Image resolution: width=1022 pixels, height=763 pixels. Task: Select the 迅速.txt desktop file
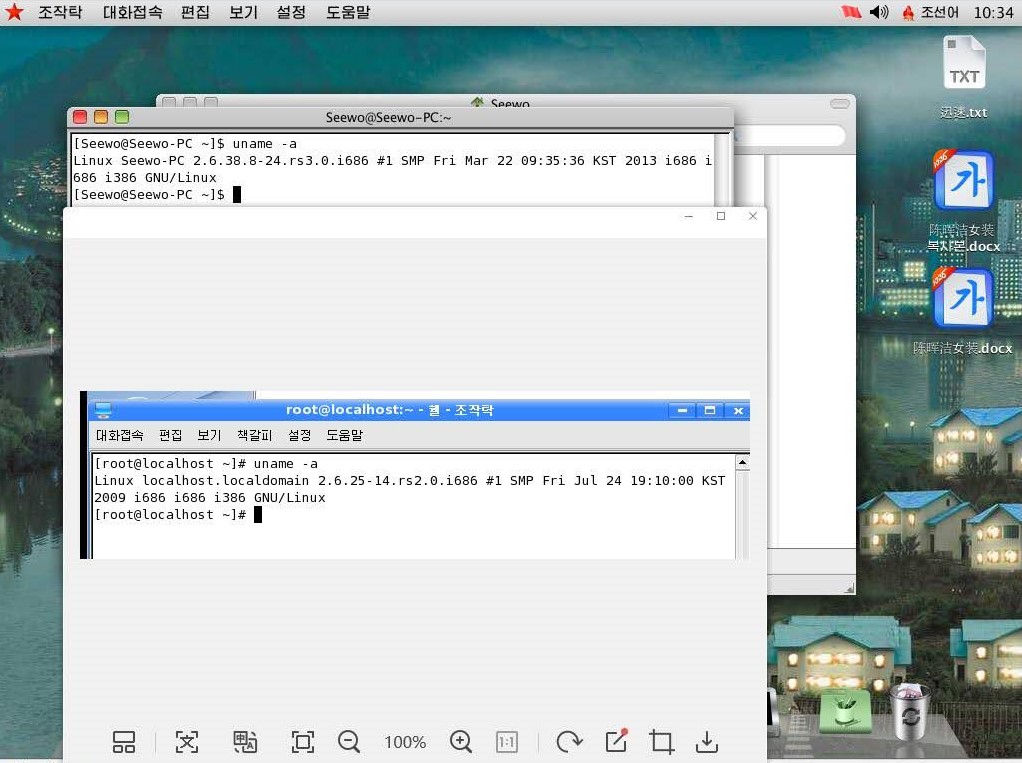pos(963,77)
